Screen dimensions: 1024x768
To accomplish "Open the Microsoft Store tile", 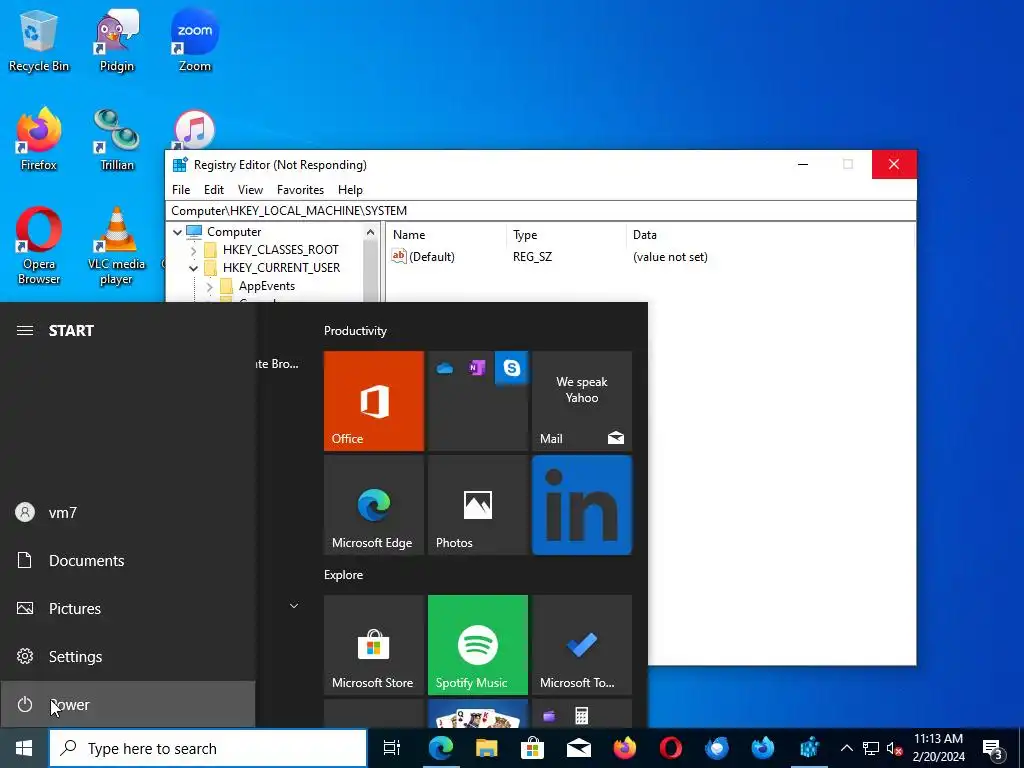I will point(374,645).
